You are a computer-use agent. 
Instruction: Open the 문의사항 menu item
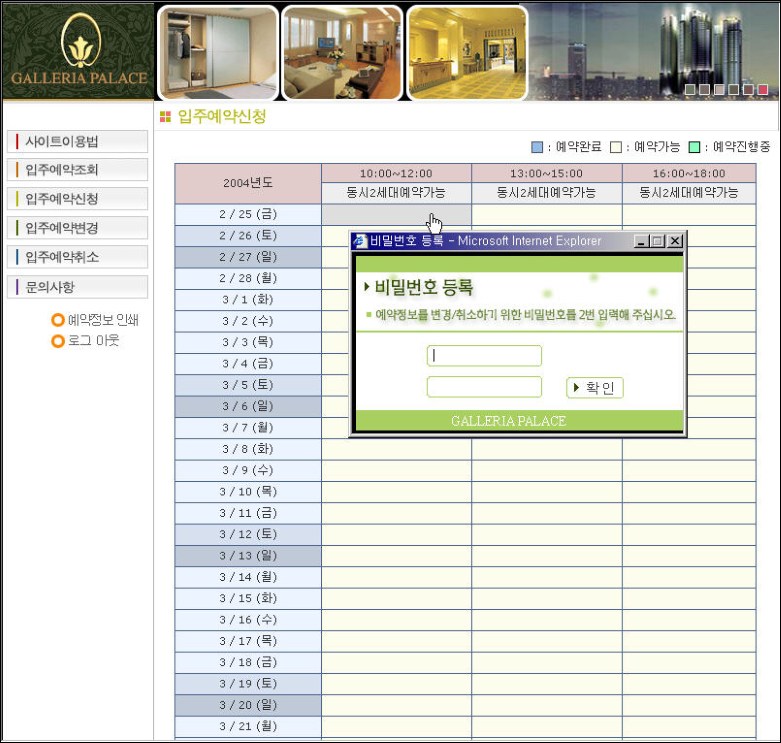pyautogui.click(x=77, y=287)
